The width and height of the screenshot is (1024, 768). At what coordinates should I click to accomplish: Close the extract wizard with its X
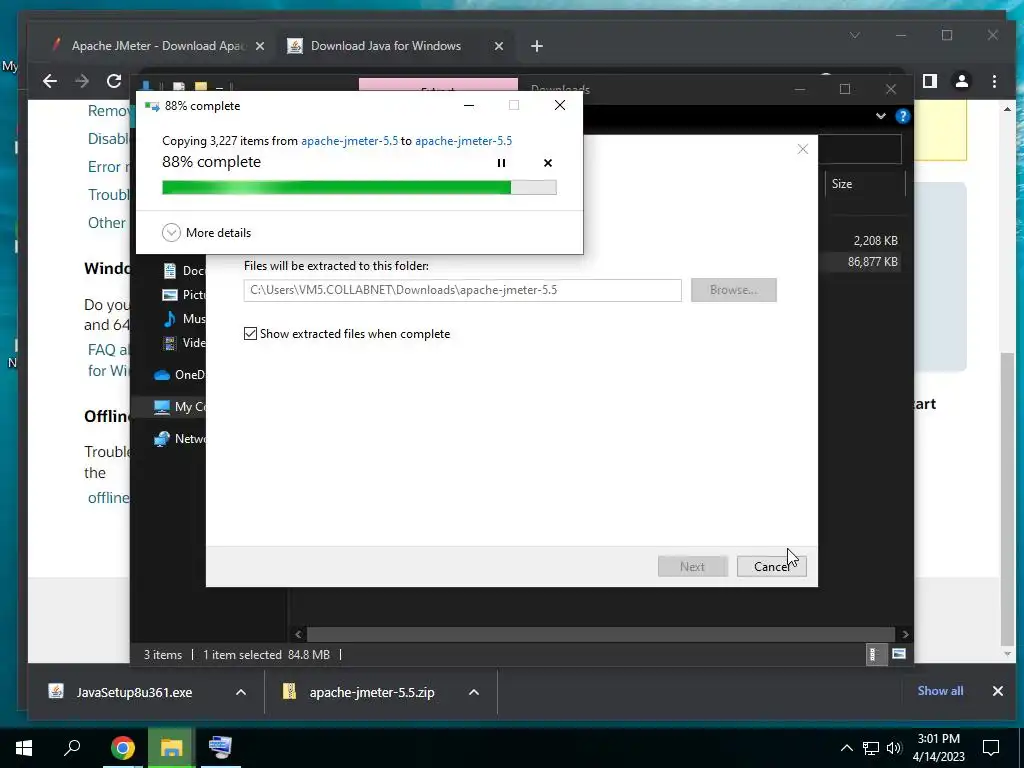click(803, 150)
